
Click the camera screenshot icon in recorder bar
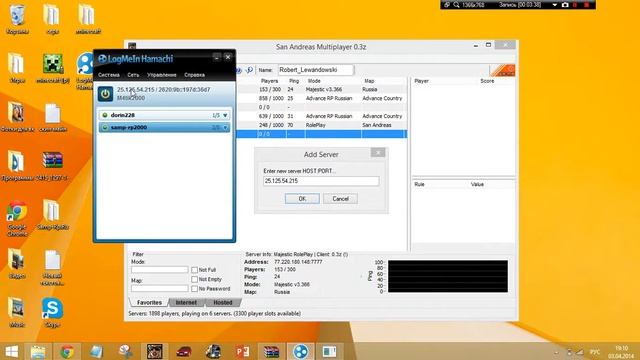[565, 5]
